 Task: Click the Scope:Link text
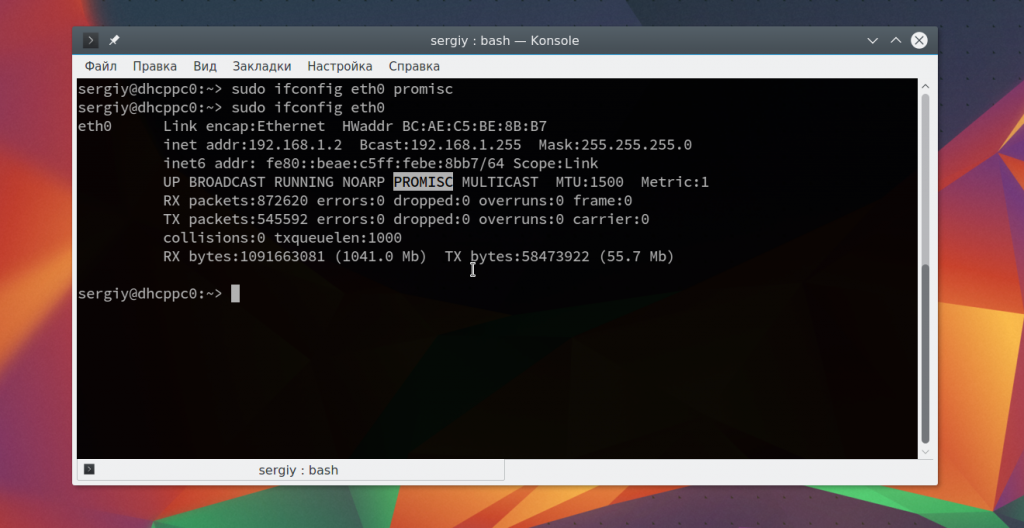pyautogui.click(x=555, y=163)
